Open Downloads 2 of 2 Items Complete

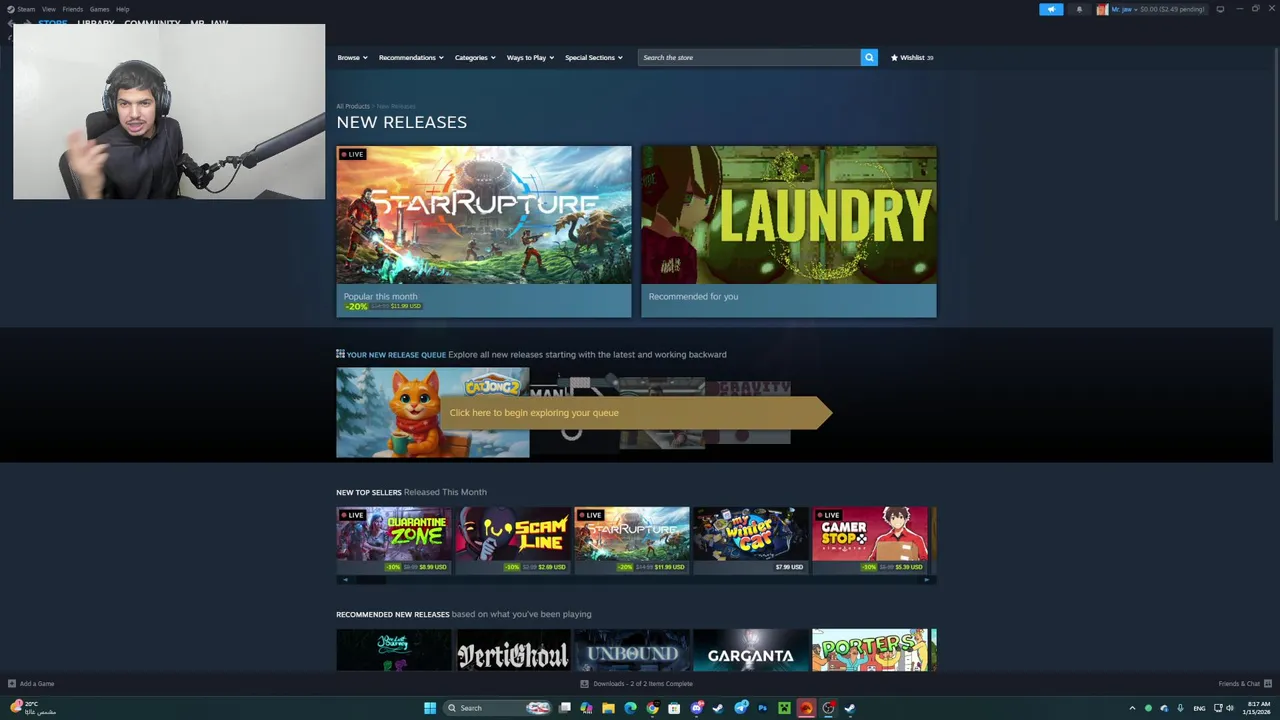click(643, 684)
